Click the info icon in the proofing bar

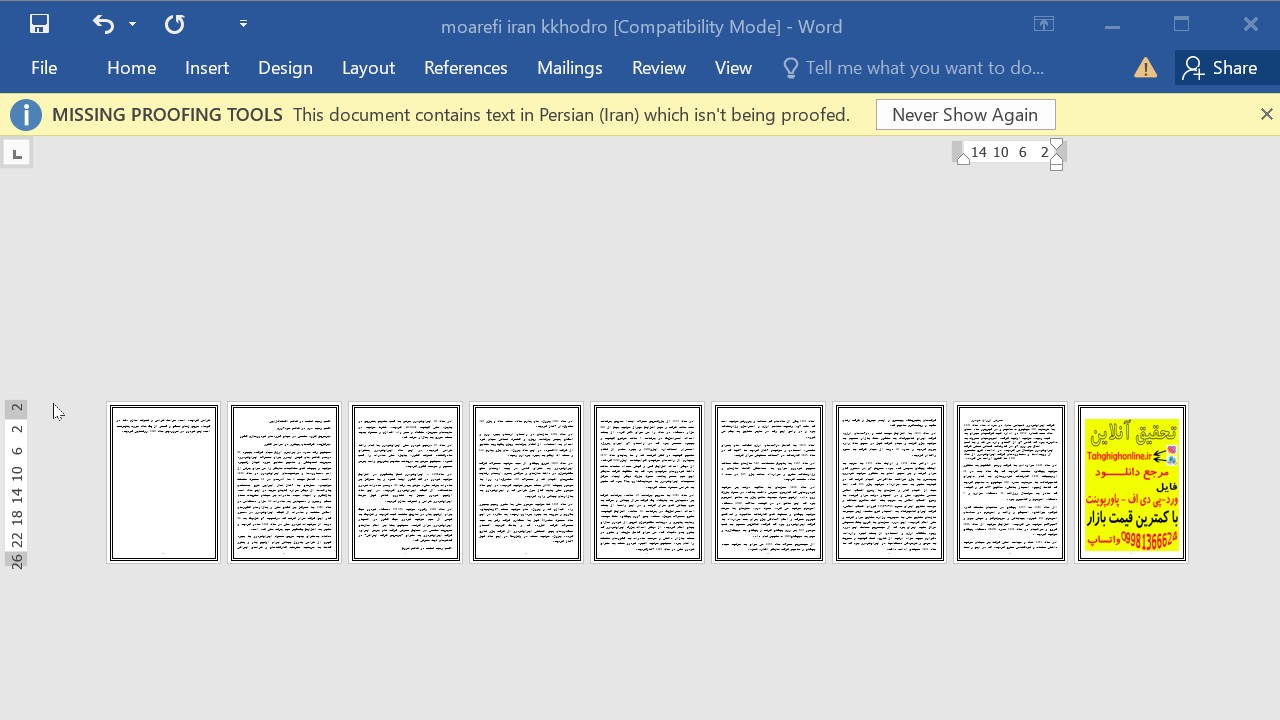pos(26,115)
